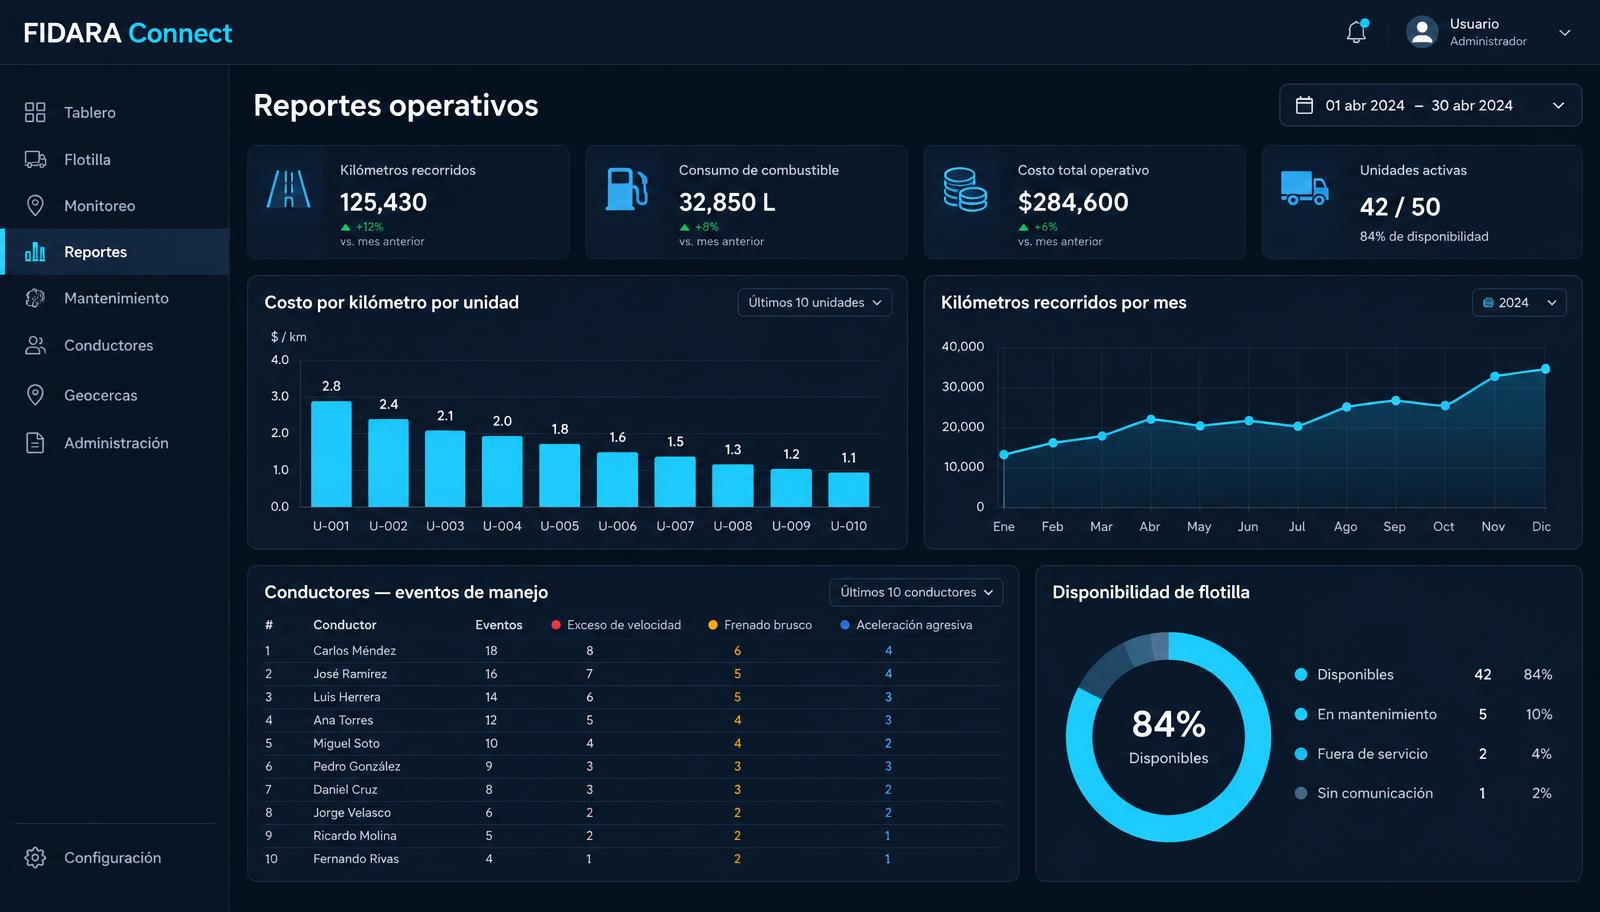Click the Mantenimiento gear icon

[x=35, y=298]
